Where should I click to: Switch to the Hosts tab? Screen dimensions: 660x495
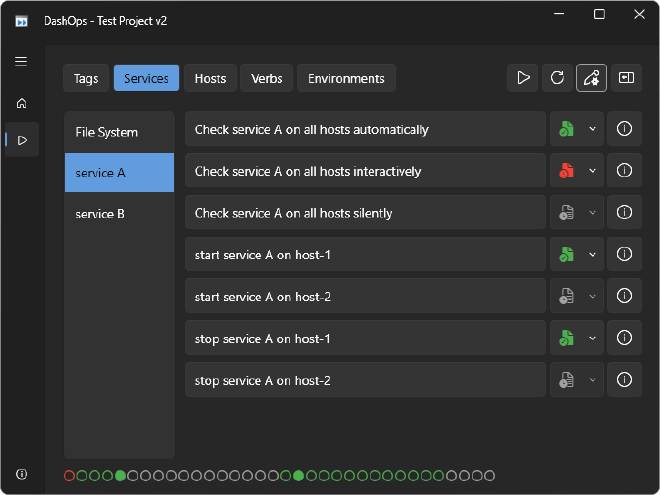point(210,78)
